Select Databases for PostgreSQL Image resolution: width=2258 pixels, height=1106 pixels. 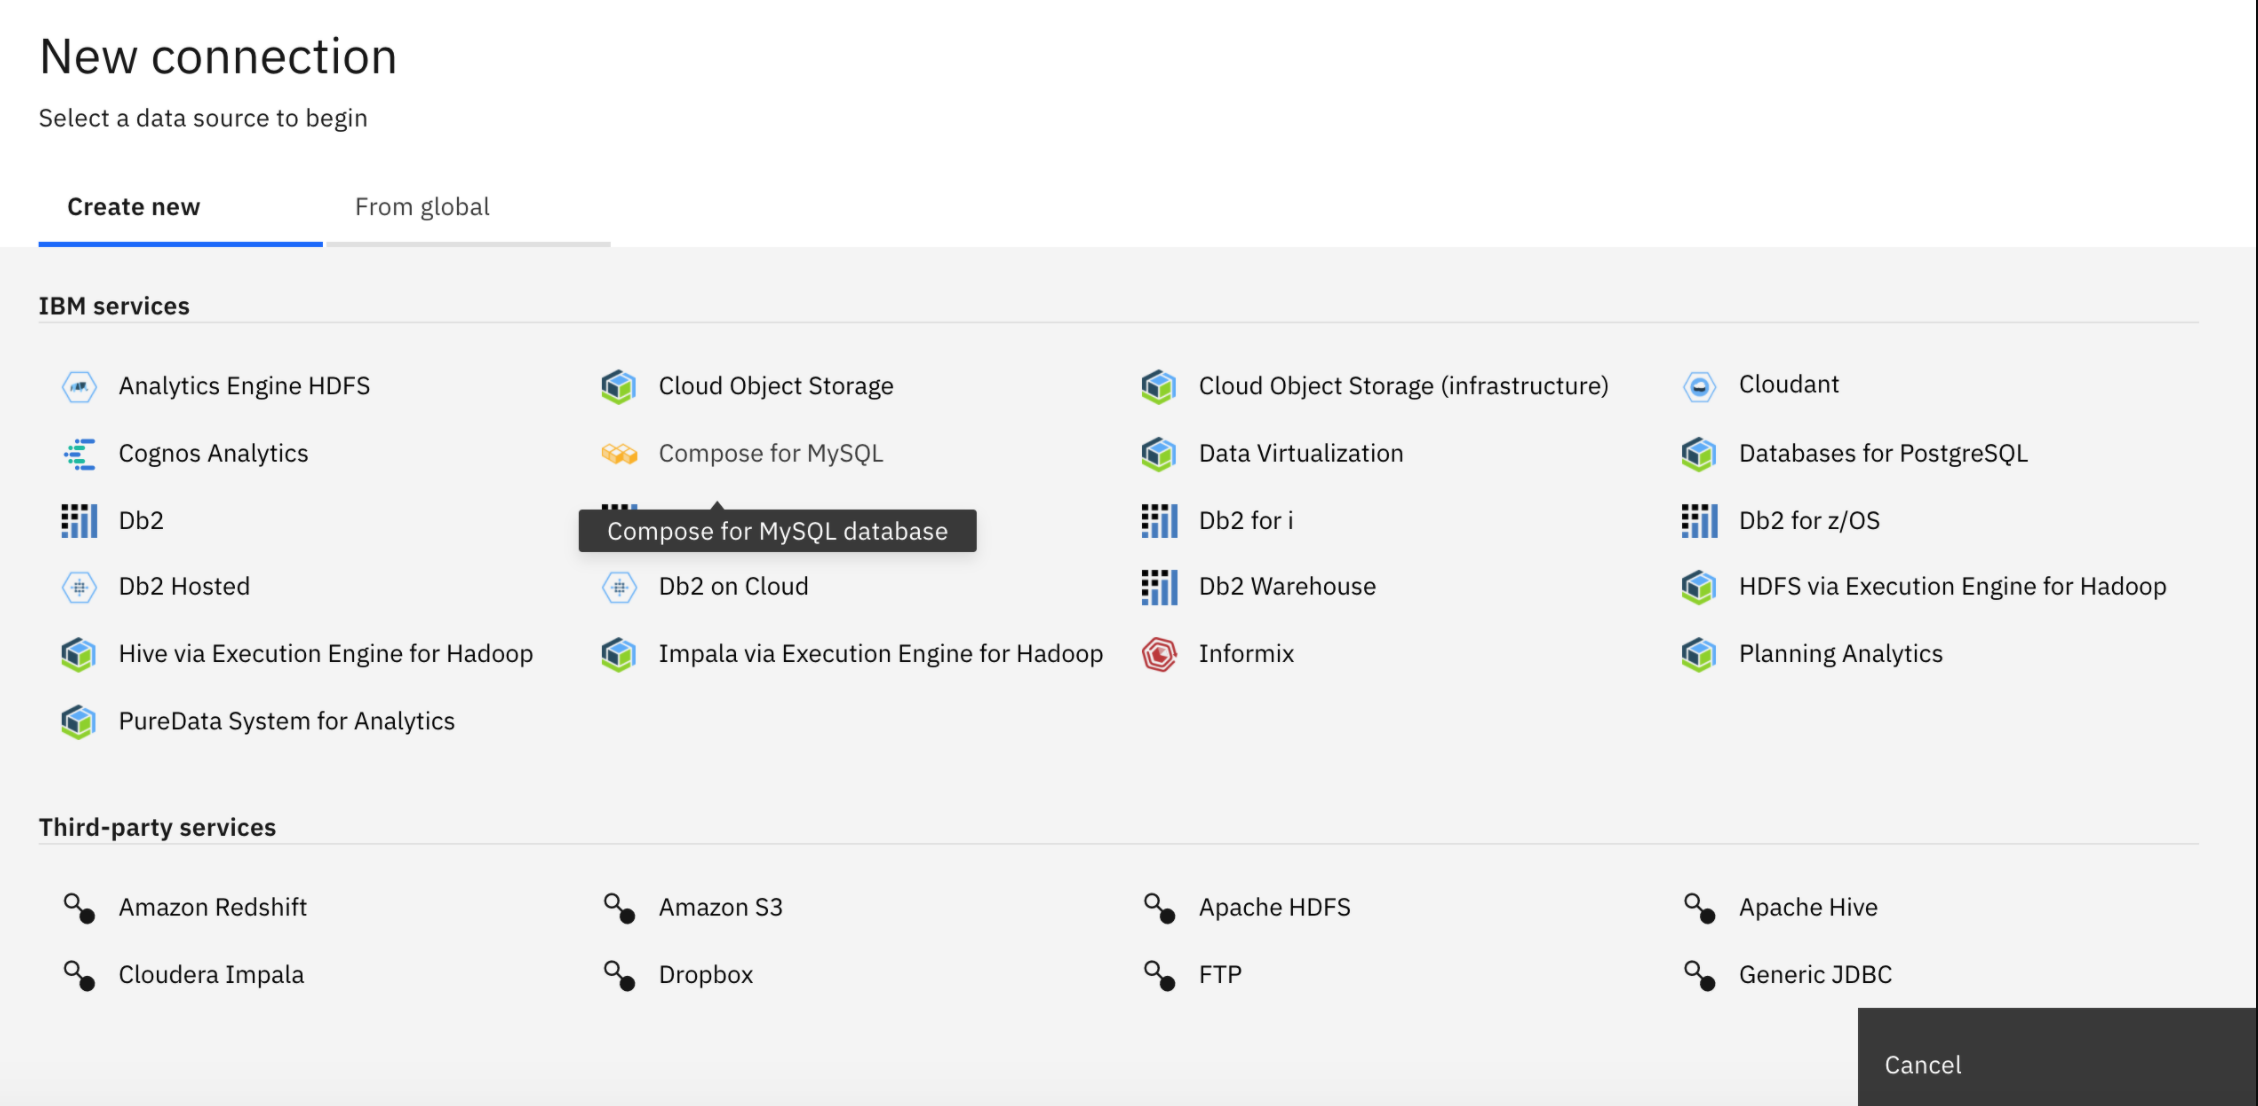[1882, 454]
